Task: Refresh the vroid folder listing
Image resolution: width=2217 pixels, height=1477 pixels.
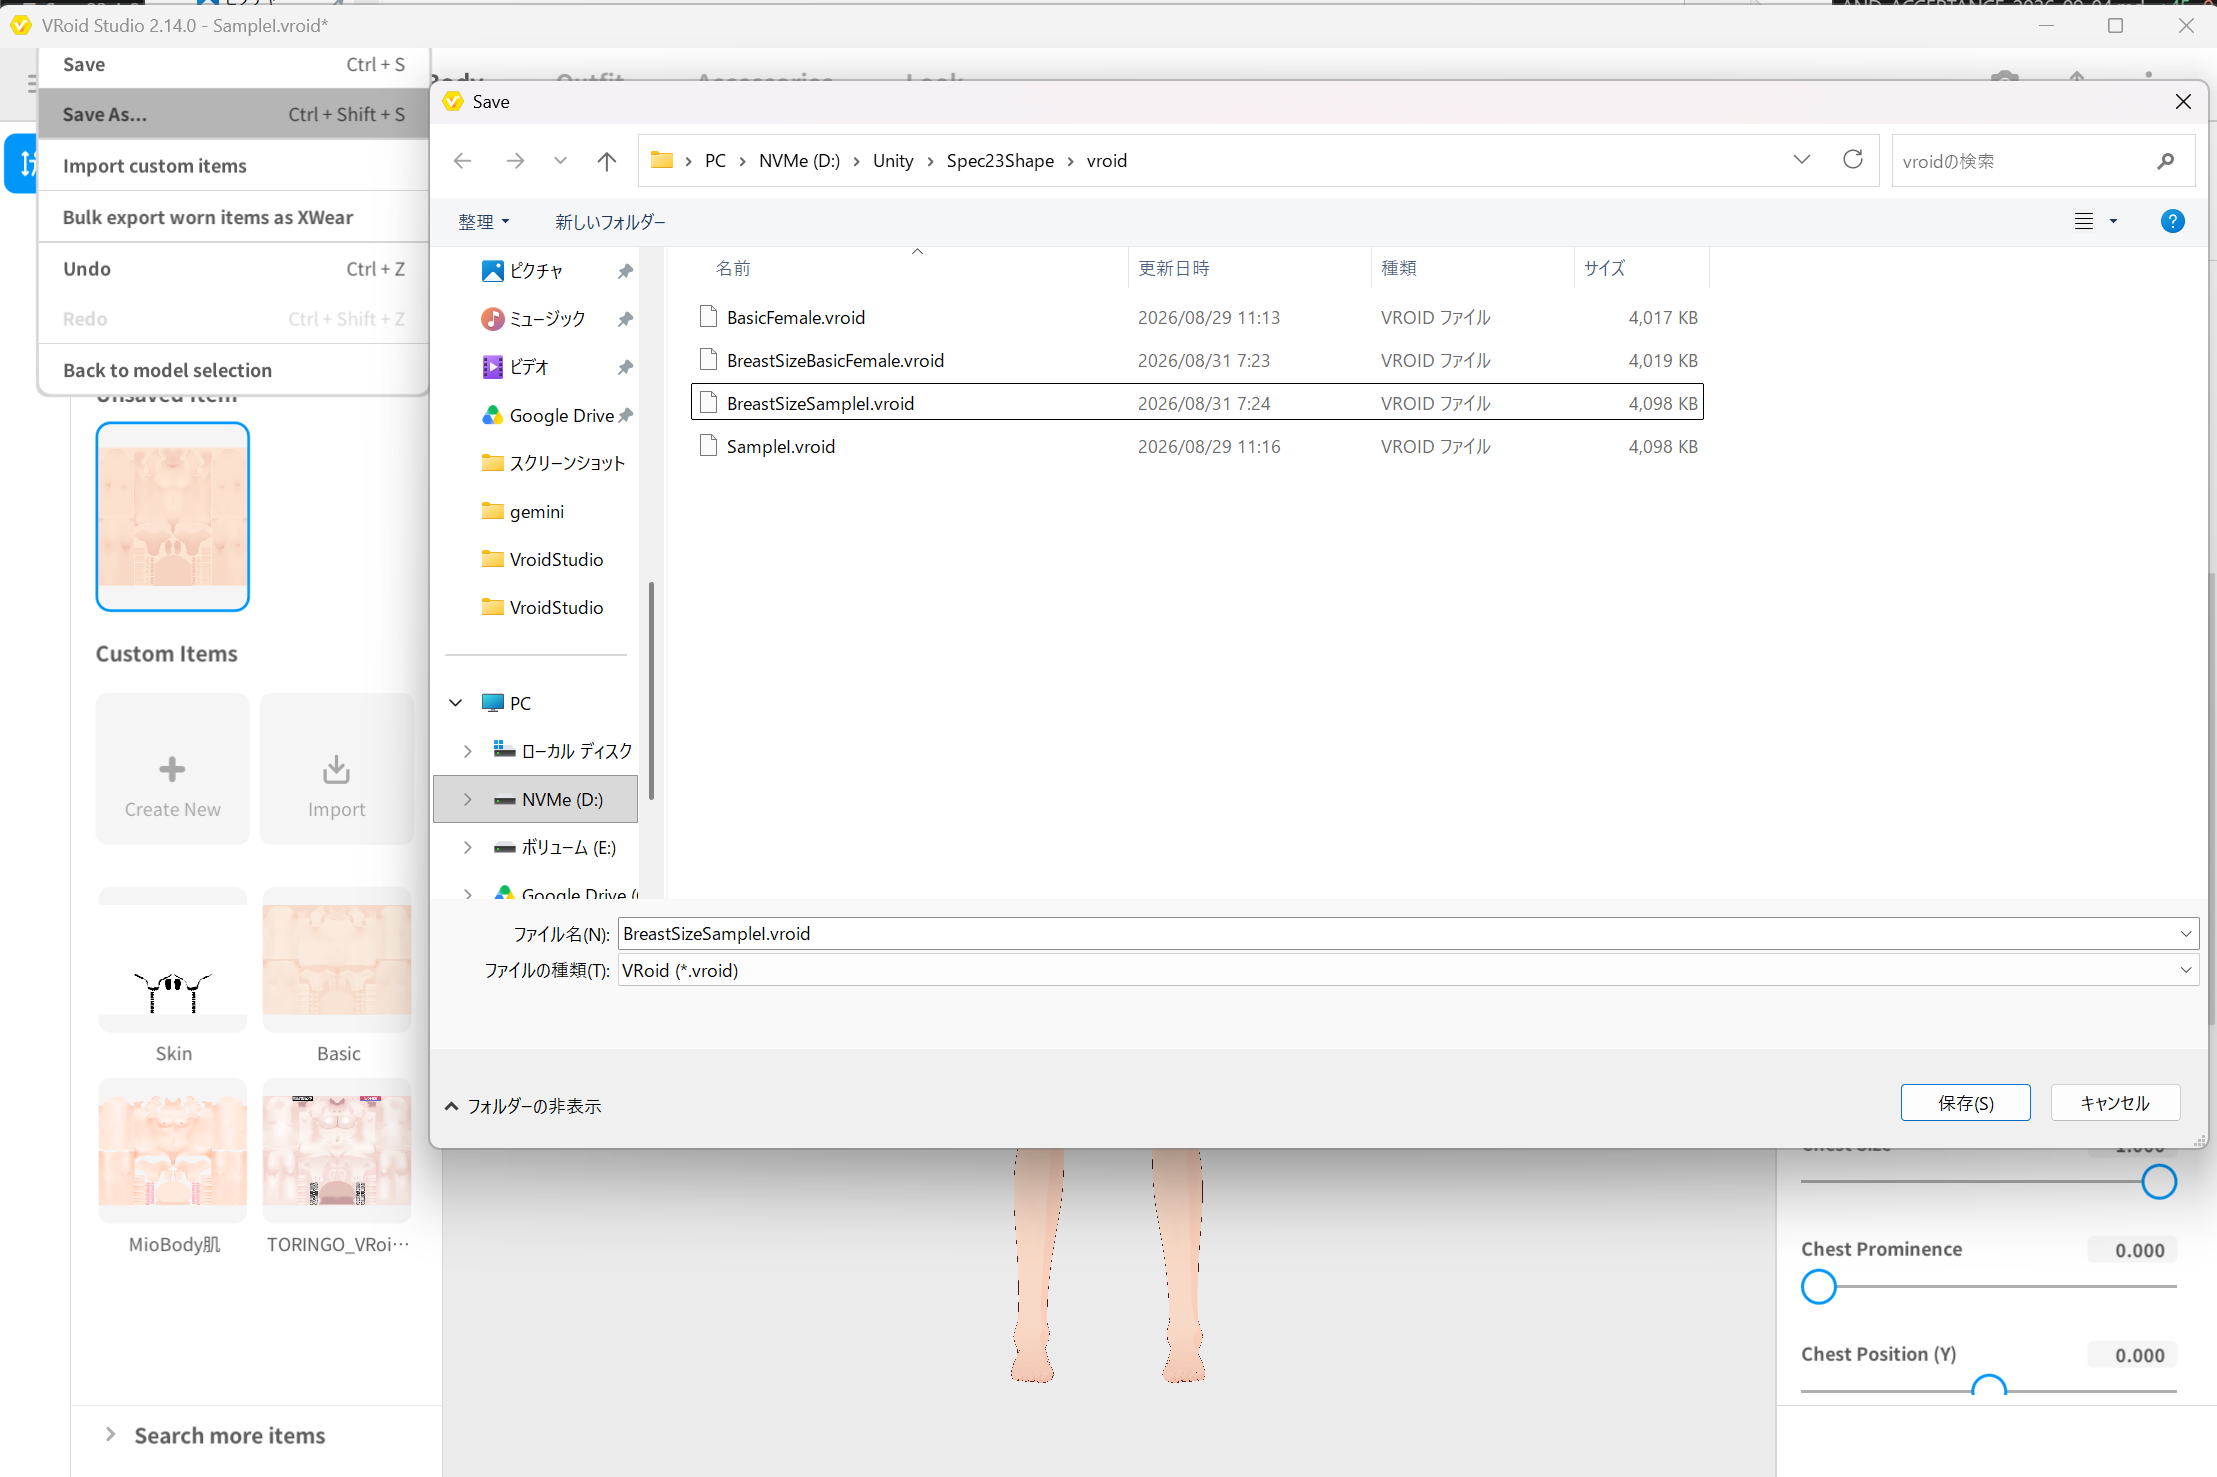Action: pyautogui.click(x=1853, y=160)
